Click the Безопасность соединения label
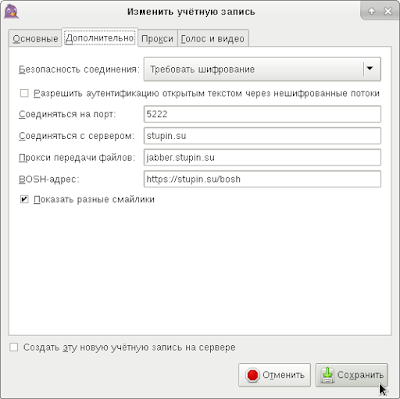The image size is (400, 399). pos(79,69)
